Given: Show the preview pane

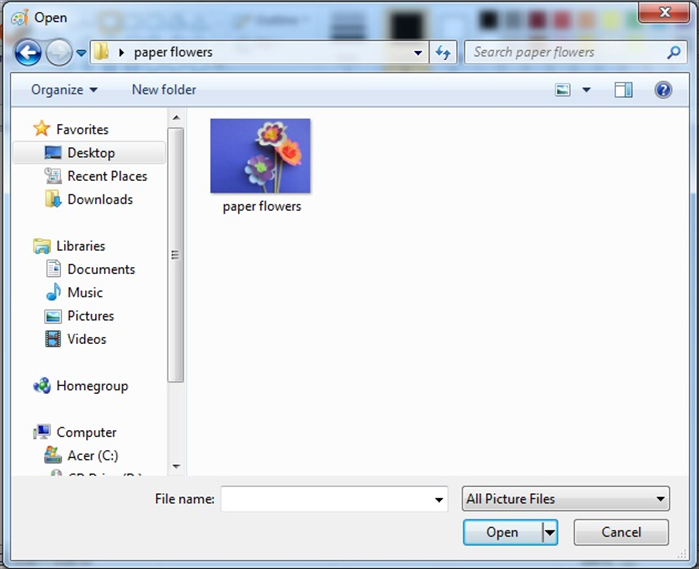Looking at the screenshot, I should pos(623,90).
